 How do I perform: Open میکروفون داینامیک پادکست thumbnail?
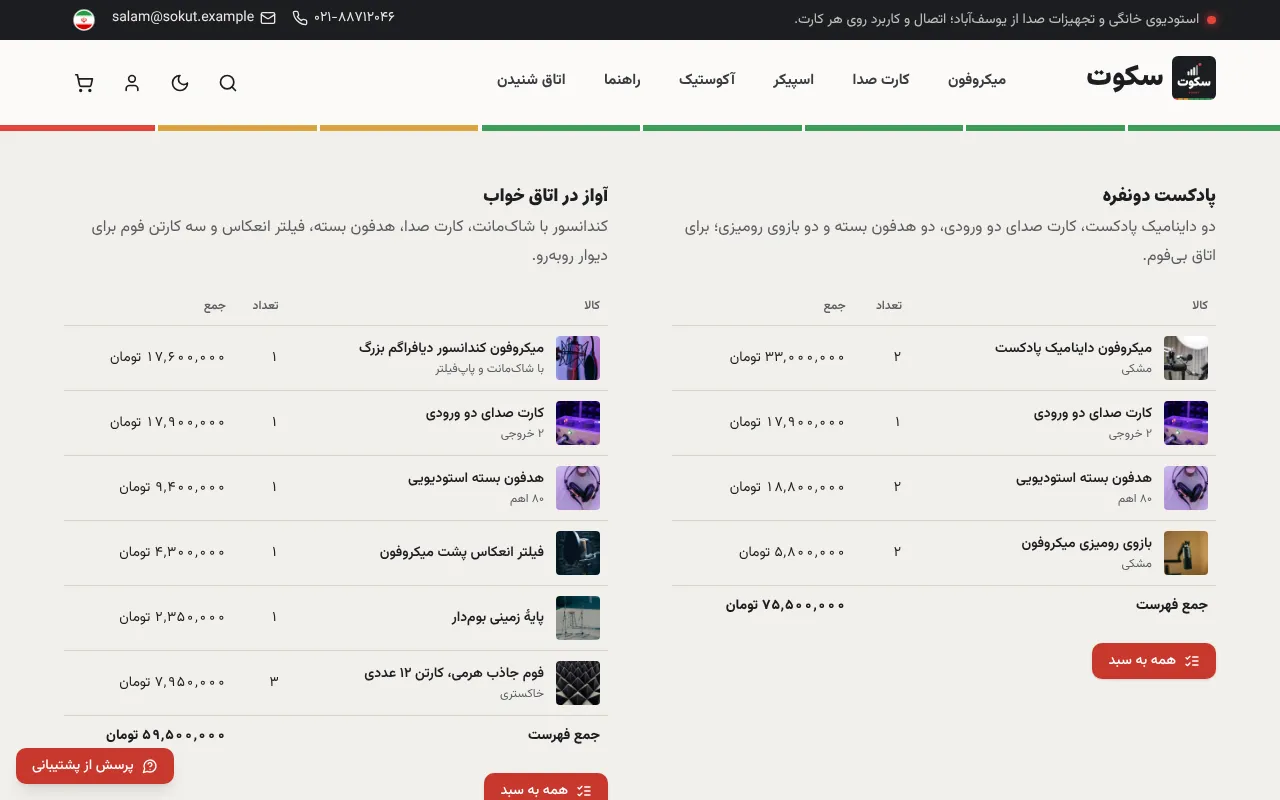click(x=1186, y=358)
